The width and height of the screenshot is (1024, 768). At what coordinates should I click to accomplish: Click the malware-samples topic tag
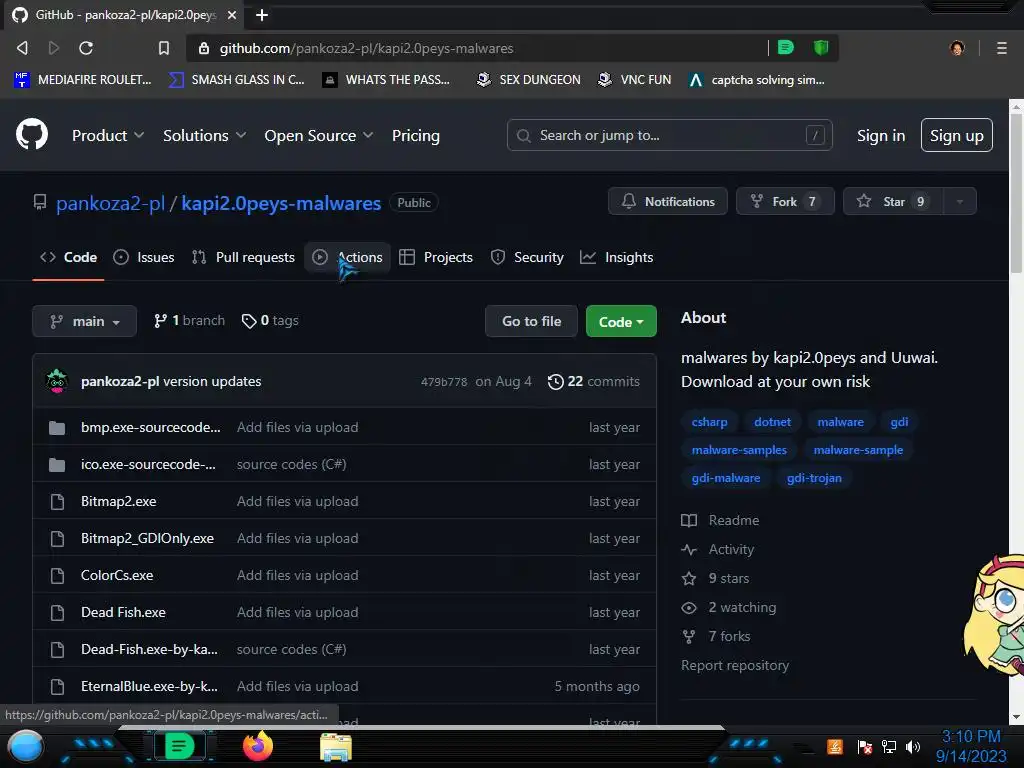point(739,450)
